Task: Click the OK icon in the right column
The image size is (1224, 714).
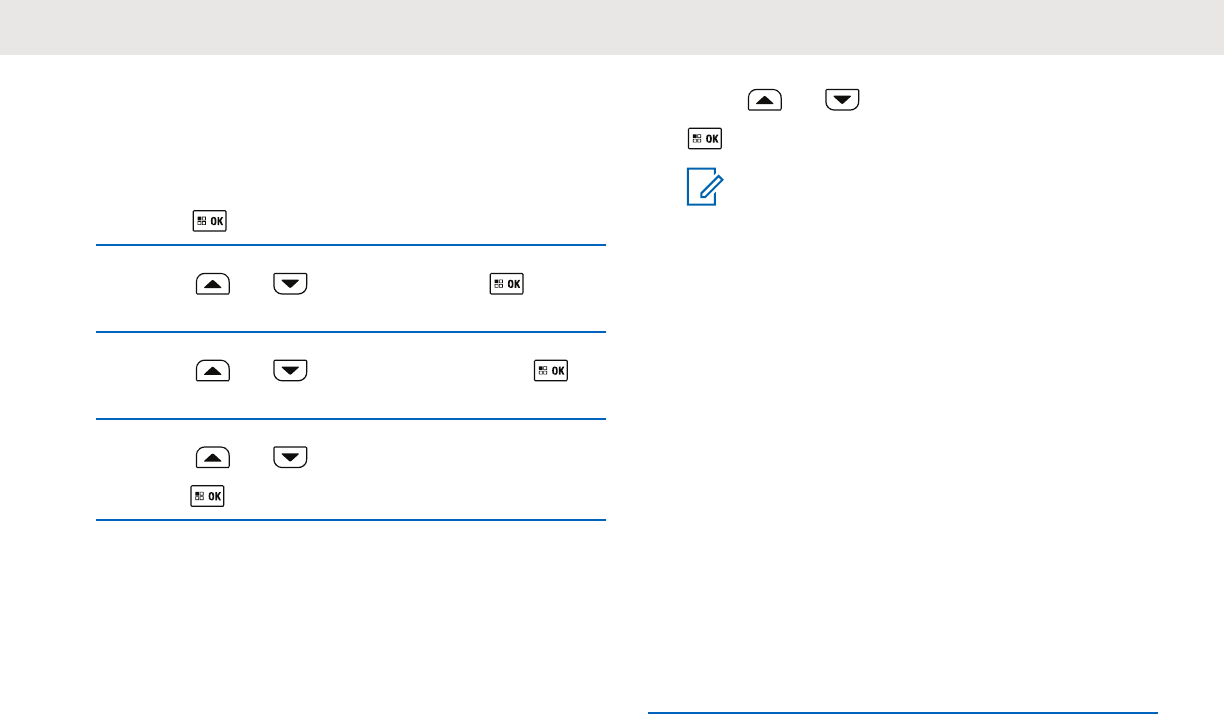Action: click(x=705, y=139)
